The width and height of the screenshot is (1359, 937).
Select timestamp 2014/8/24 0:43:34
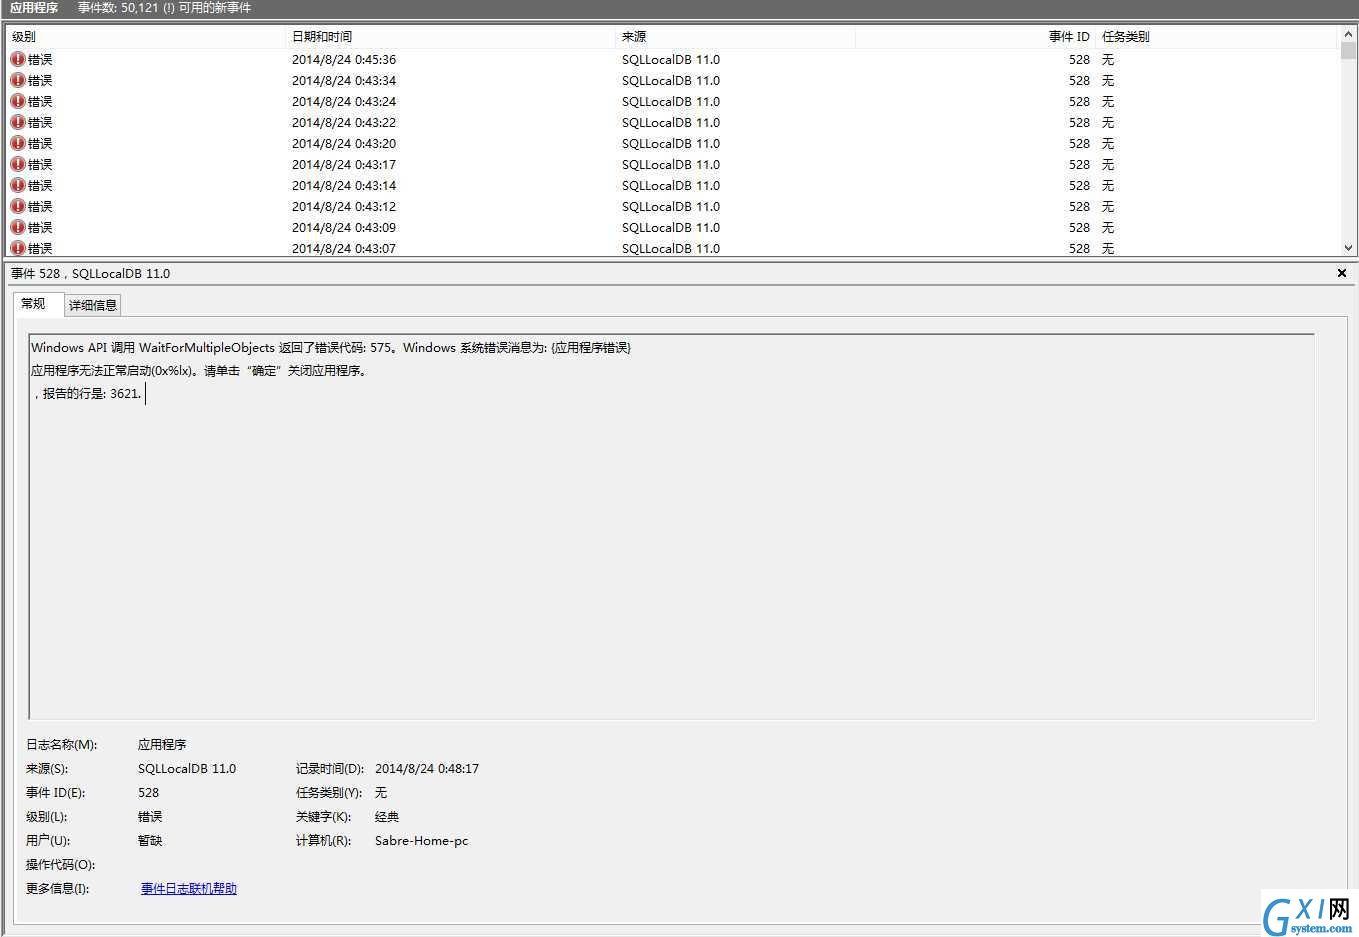tap(344, 80)
